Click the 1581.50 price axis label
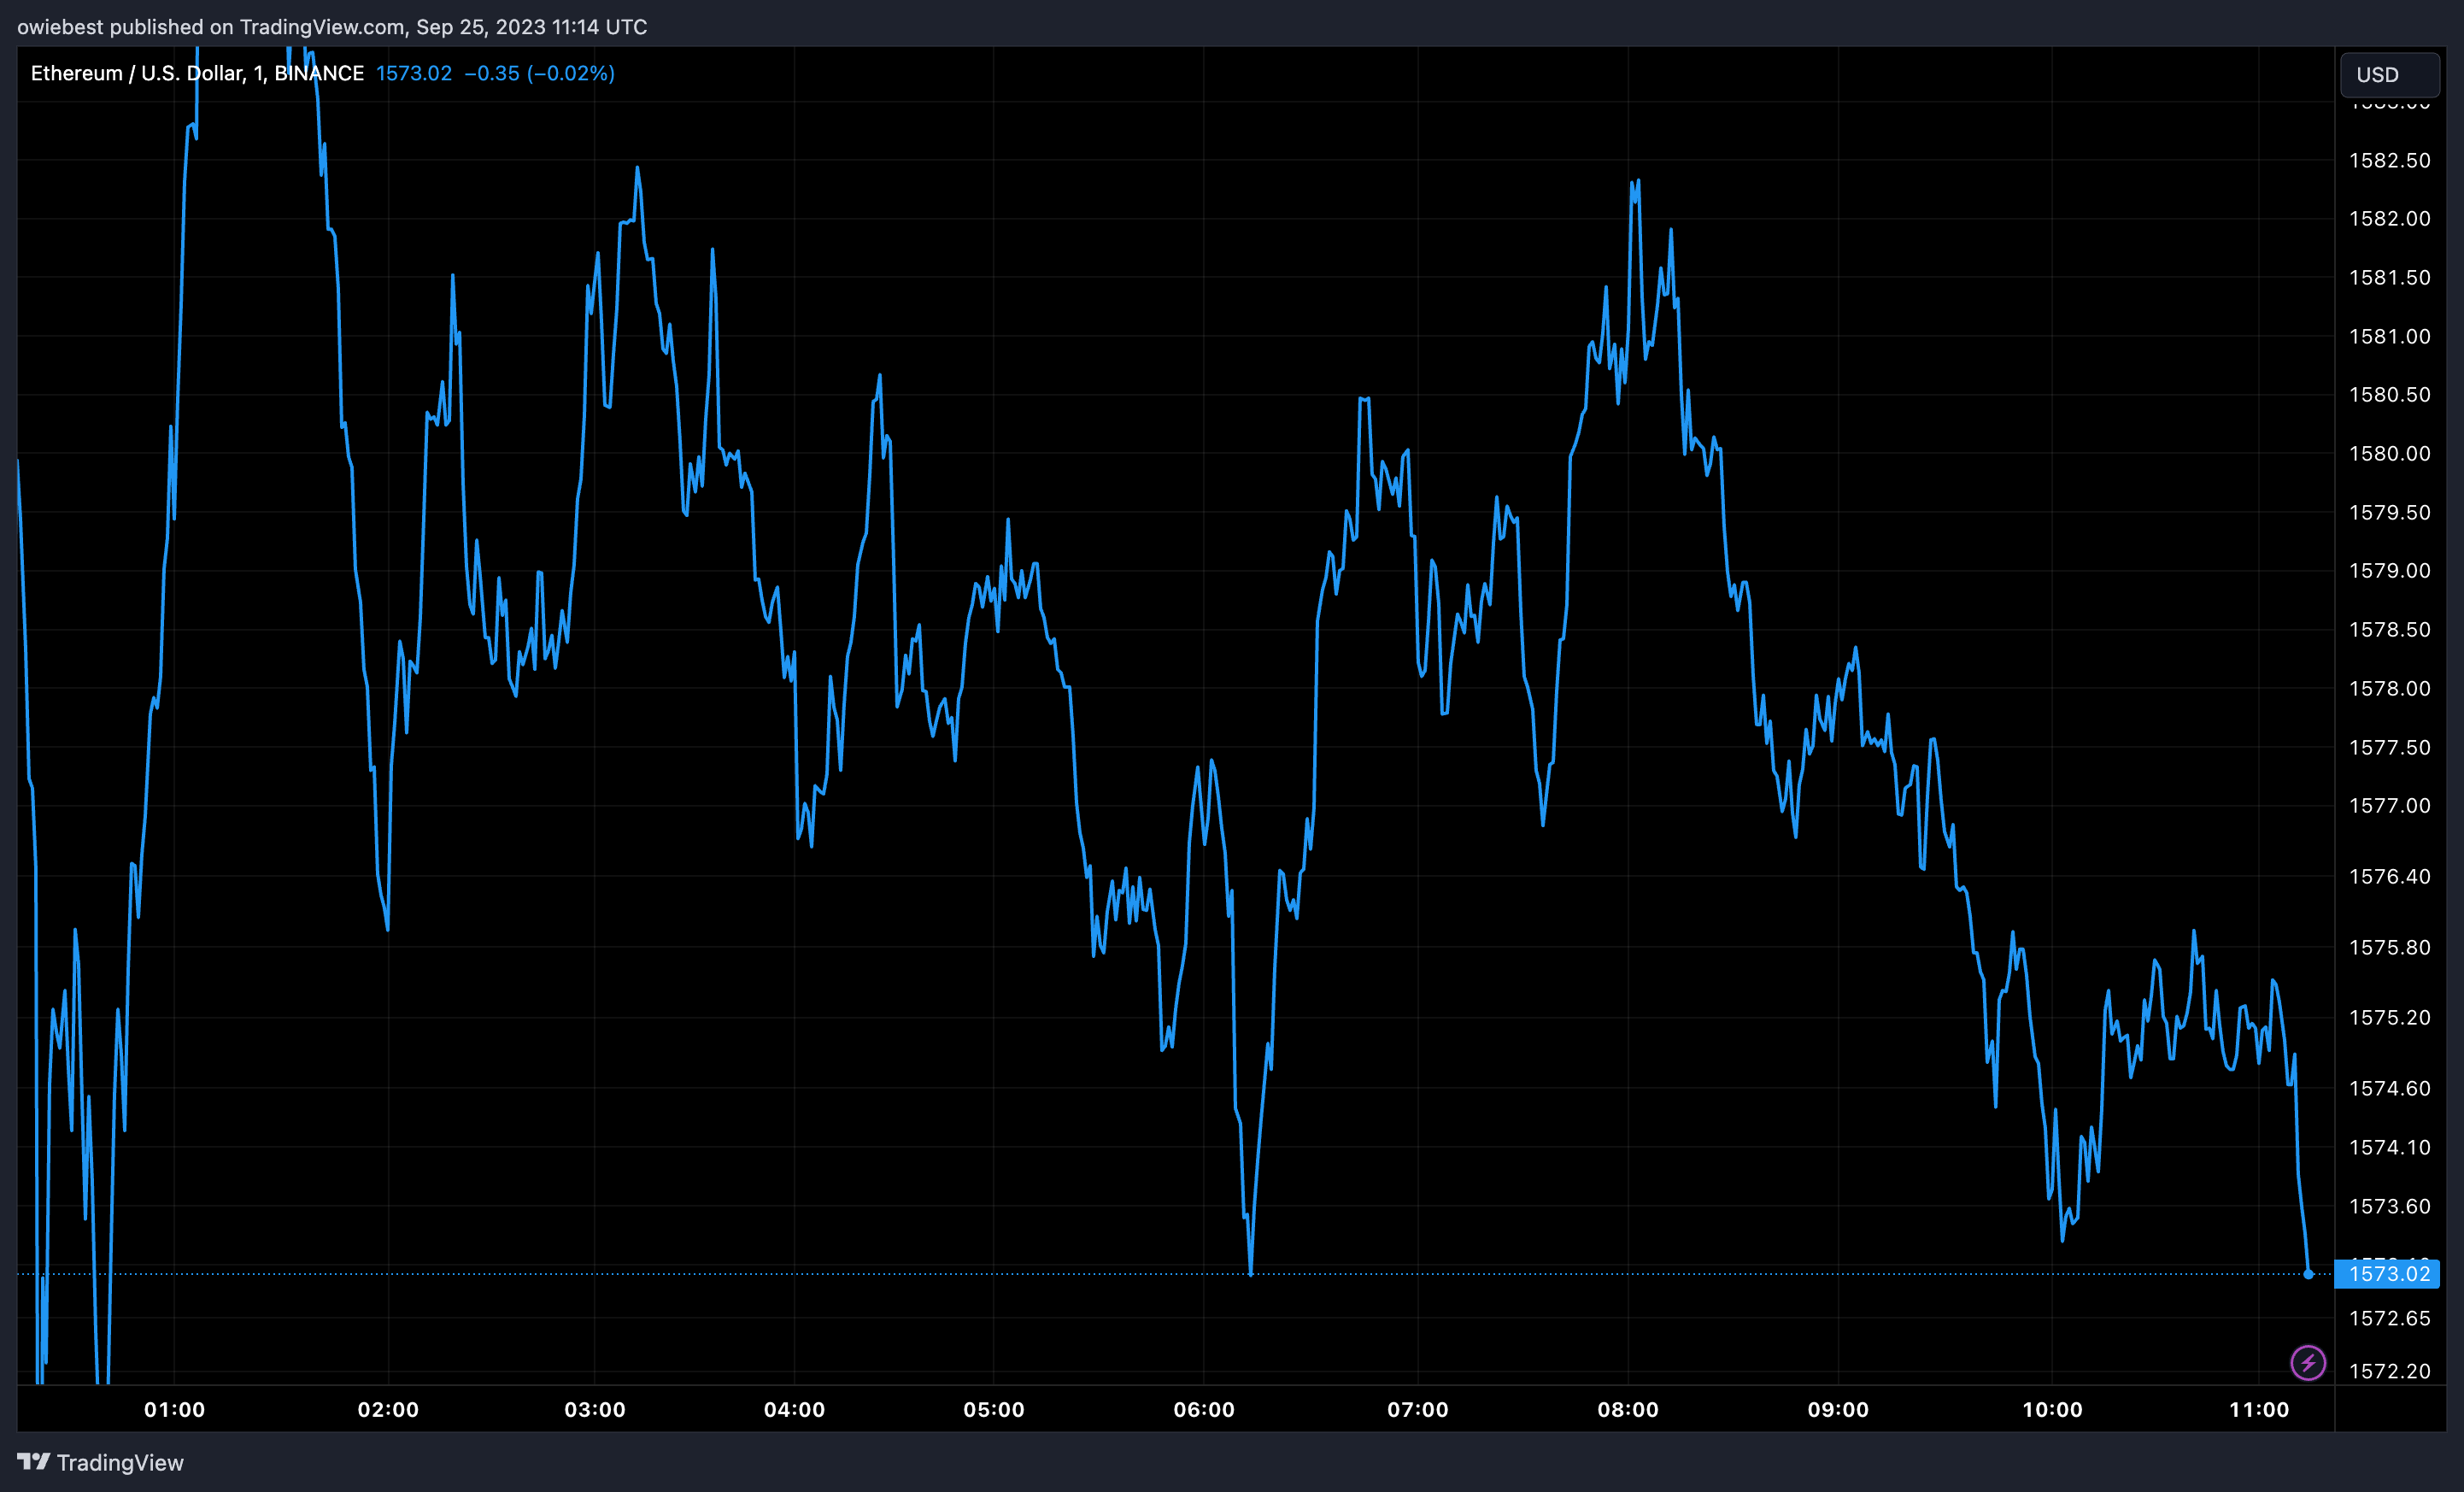The image size is (2464, 1492). 2389,277
